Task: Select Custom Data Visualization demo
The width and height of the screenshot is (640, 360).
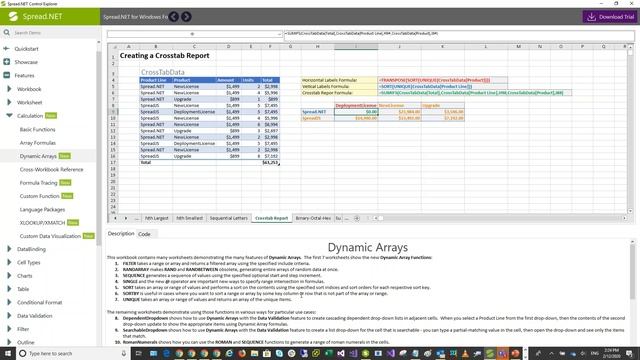Action: tap(50, 236)
